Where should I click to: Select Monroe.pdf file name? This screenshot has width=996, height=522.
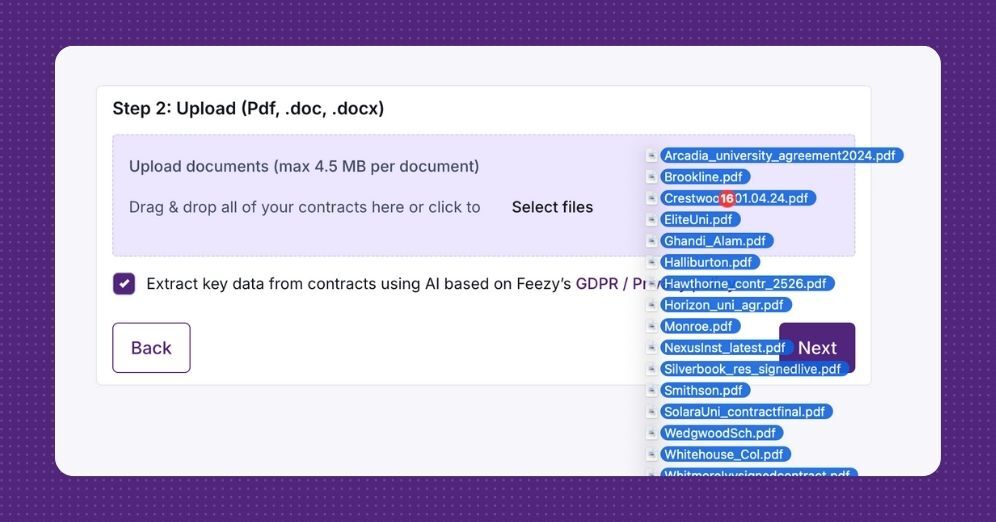(x=700, y=326)
